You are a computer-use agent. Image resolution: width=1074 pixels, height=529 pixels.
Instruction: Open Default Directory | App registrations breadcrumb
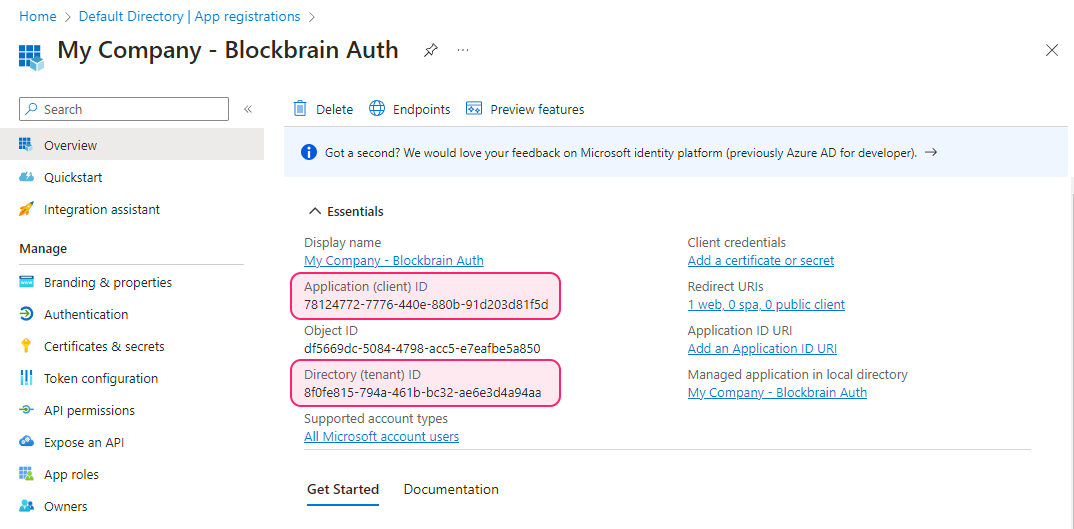coord(190,16)
